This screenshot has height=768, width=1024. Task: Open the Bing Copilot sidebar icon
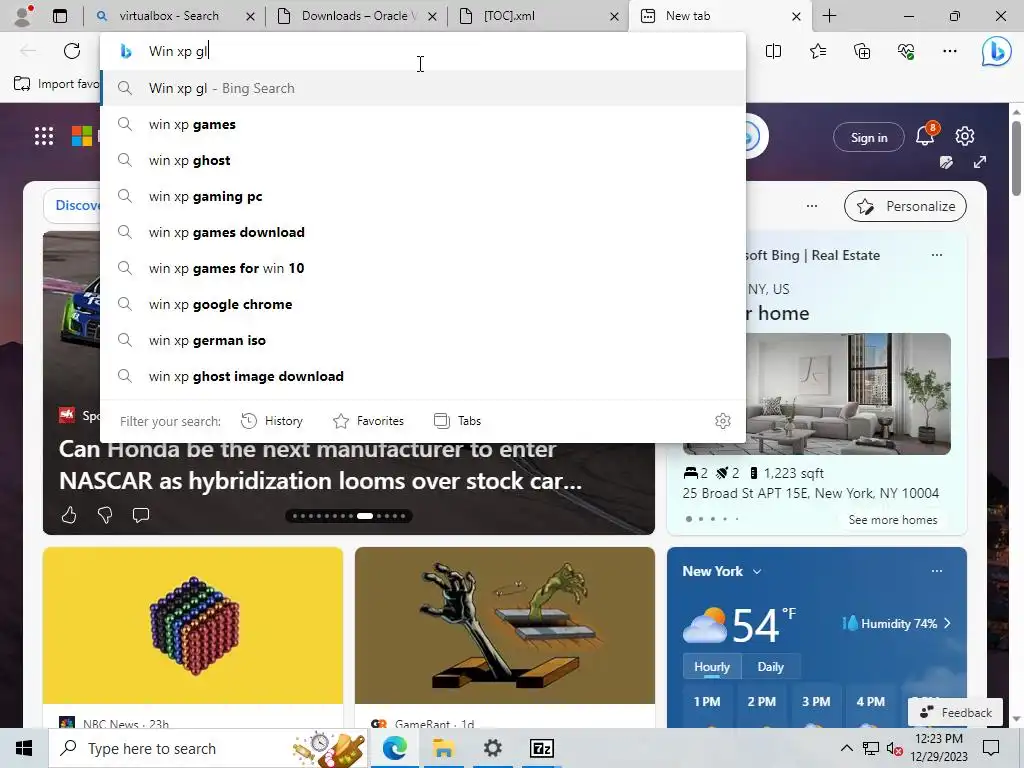click(997, 51)
